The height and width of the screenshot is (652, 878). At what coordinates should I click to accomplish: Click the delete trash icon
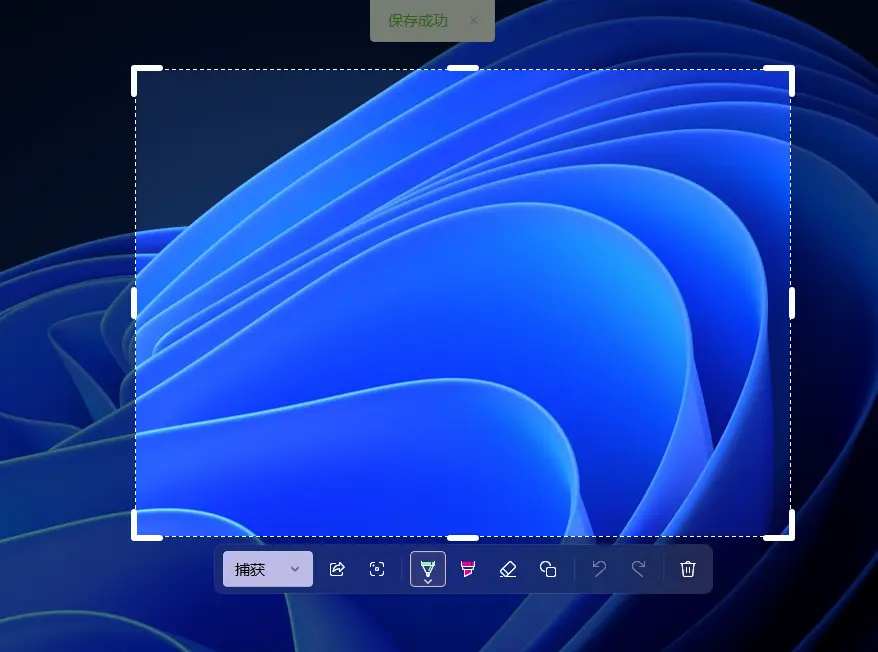[x=687, y=569]
